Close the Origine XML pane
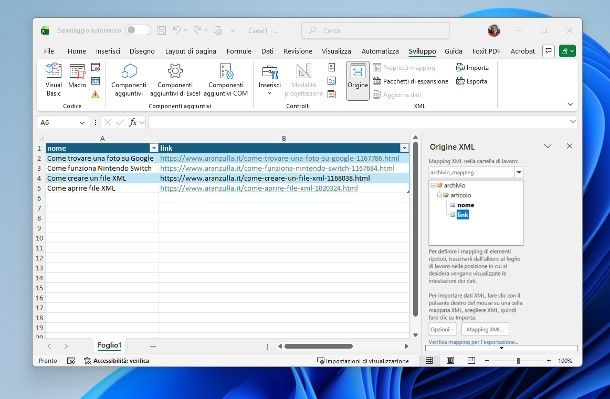The height and width of the screenshot is (399, 610). [570, 146]
